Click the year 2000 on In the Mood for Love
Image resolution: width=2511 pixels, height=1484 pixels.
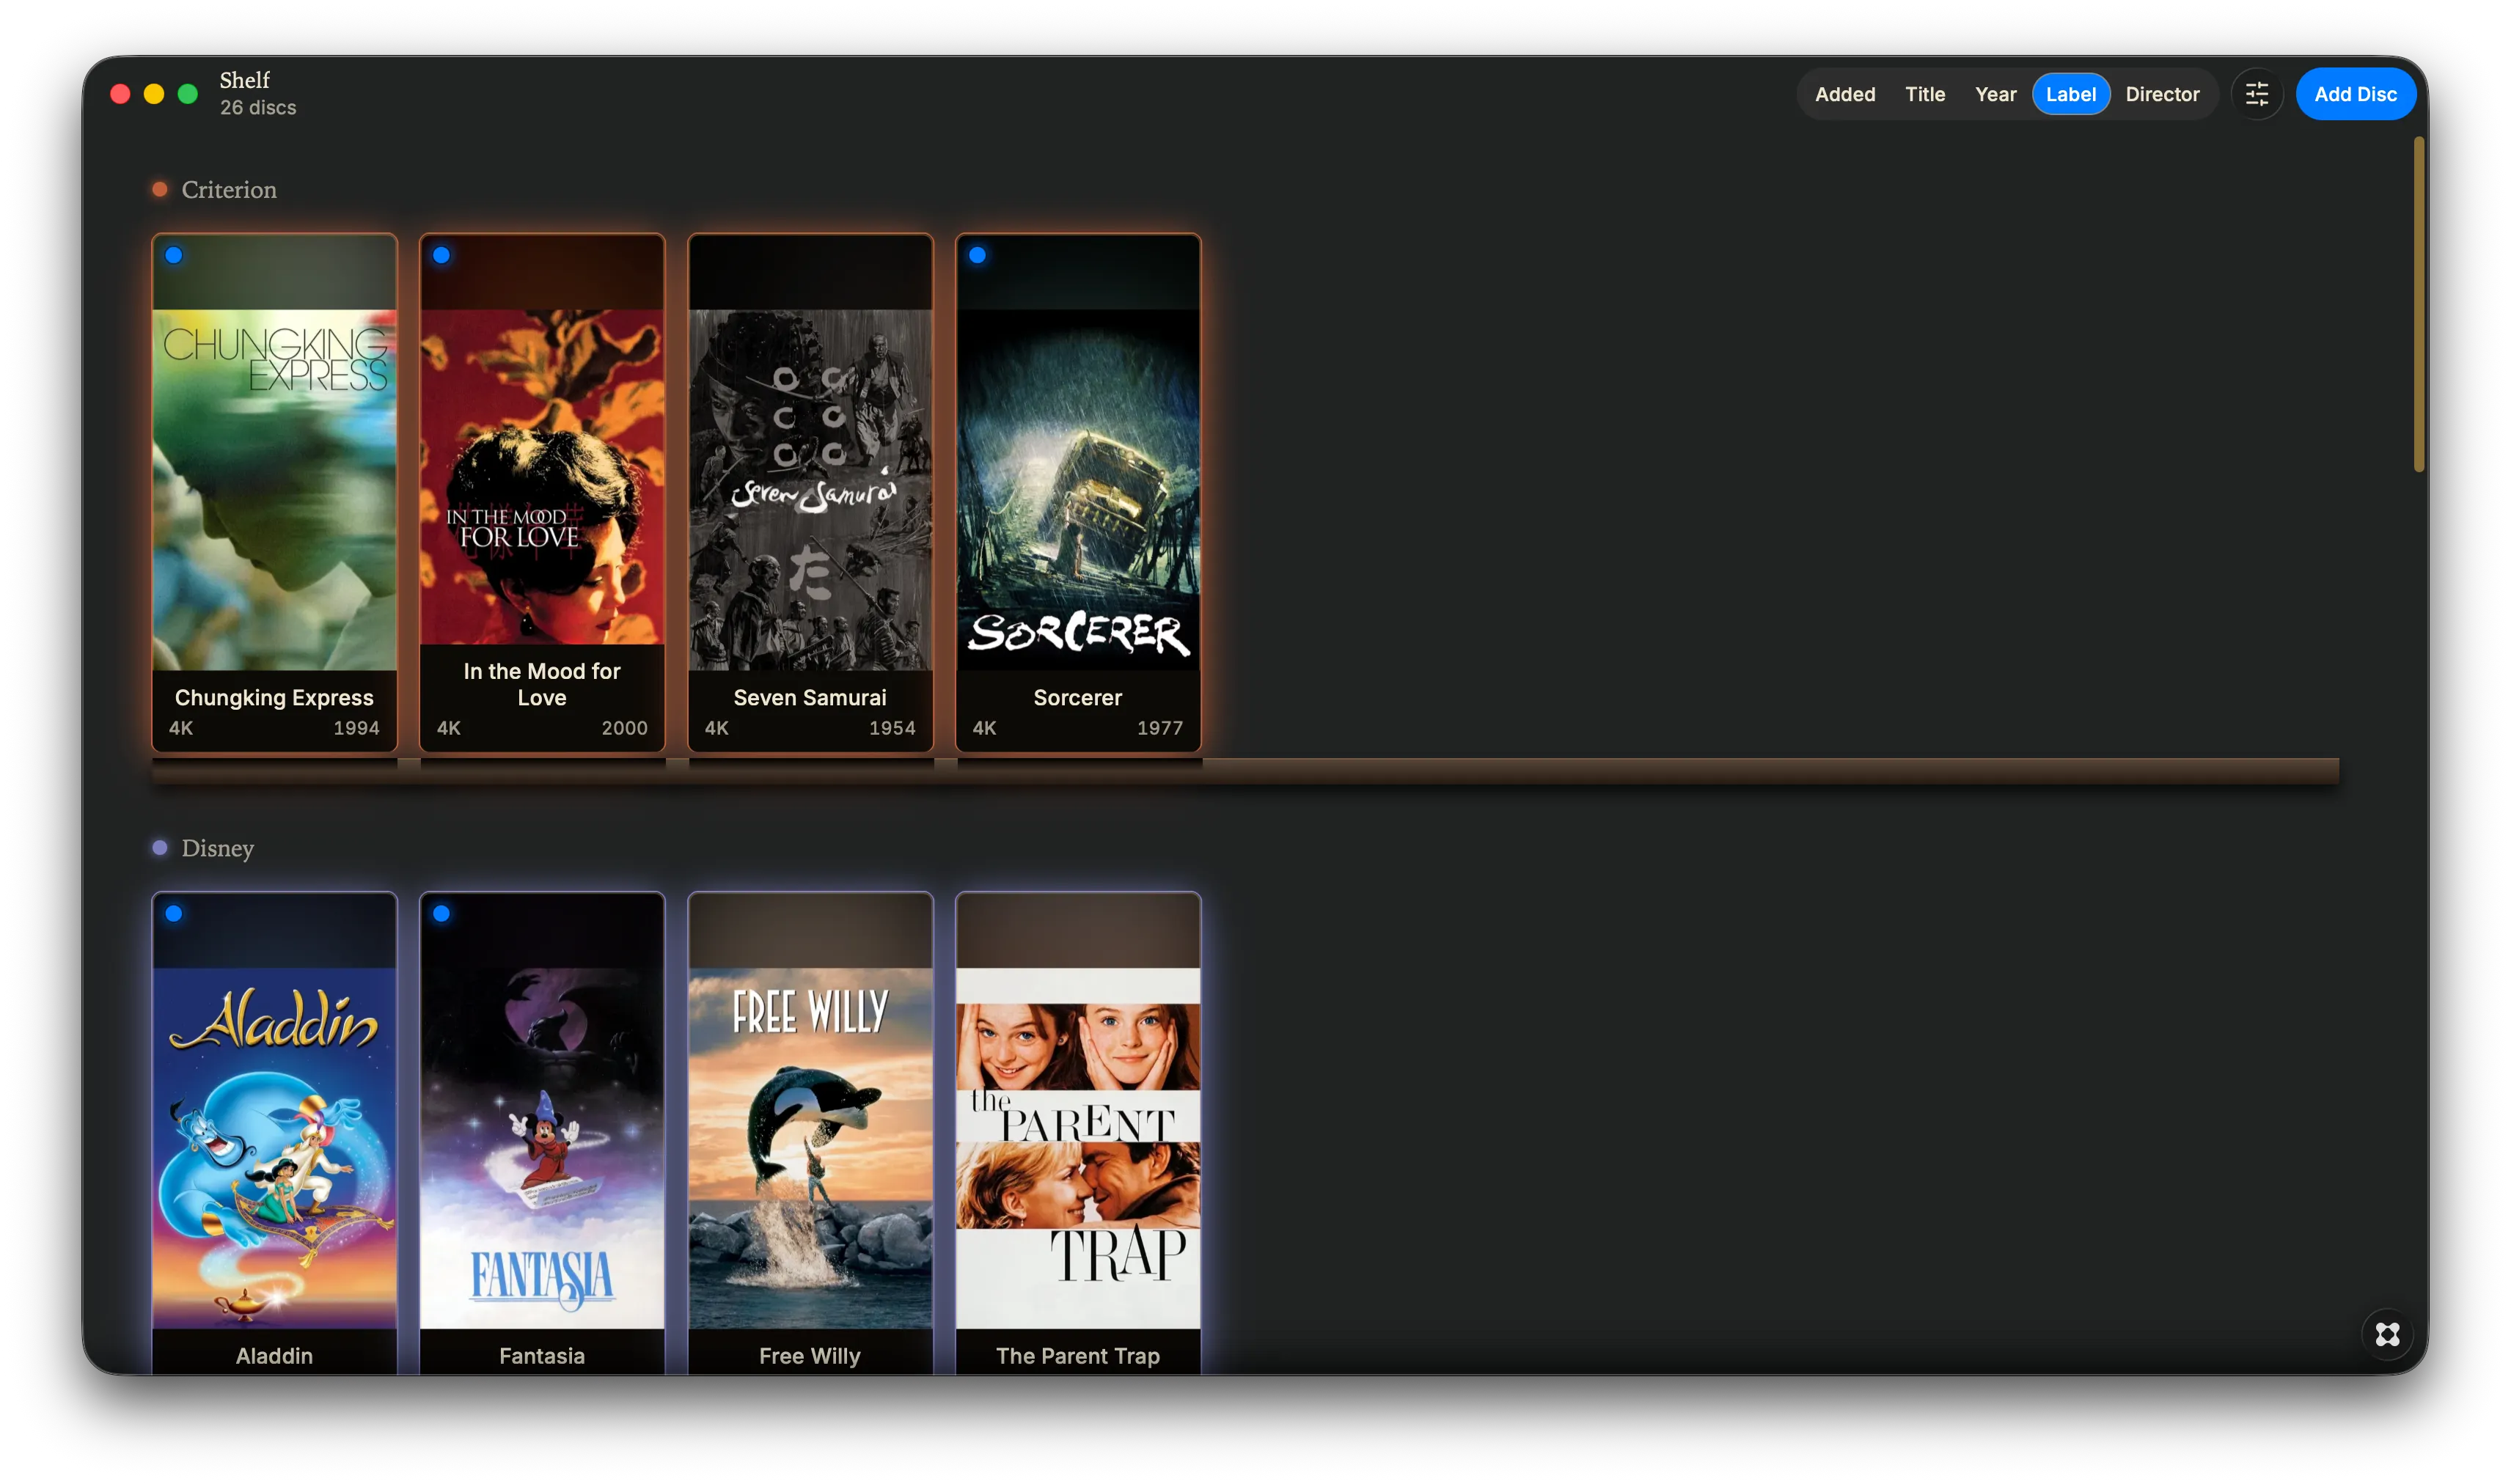[x=624, y=728]
